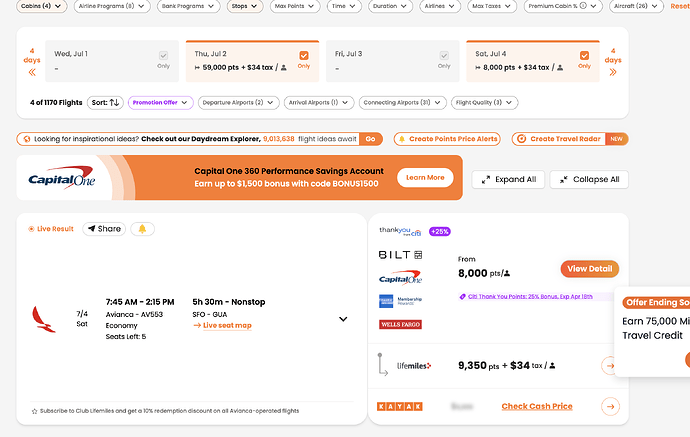
Task: Click the BILT program logo
Action: (400, 255)
